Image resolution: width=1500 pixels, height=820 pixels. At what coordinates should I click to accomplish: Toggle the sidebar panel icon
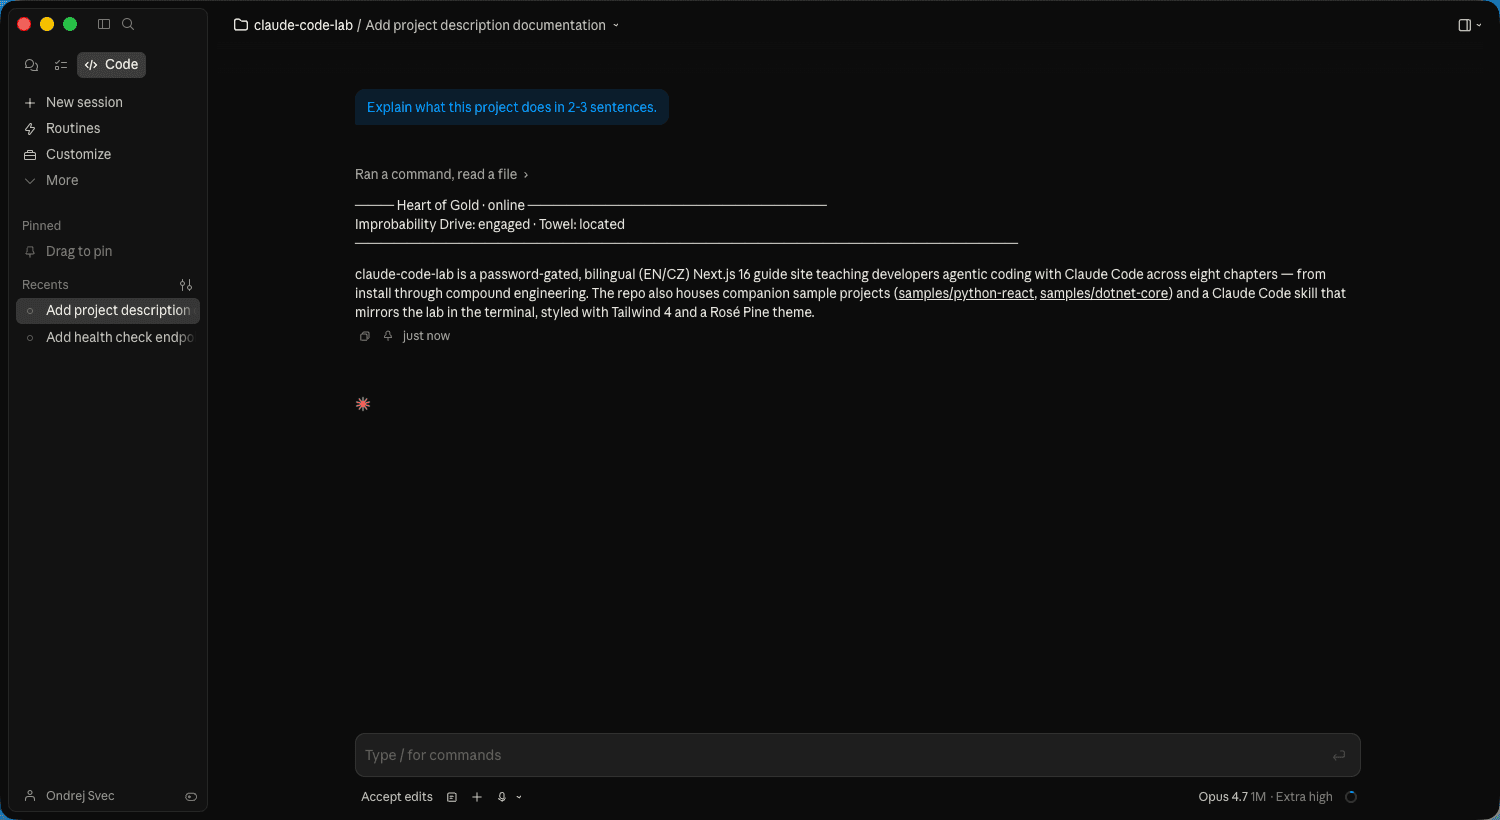point(104,24)
